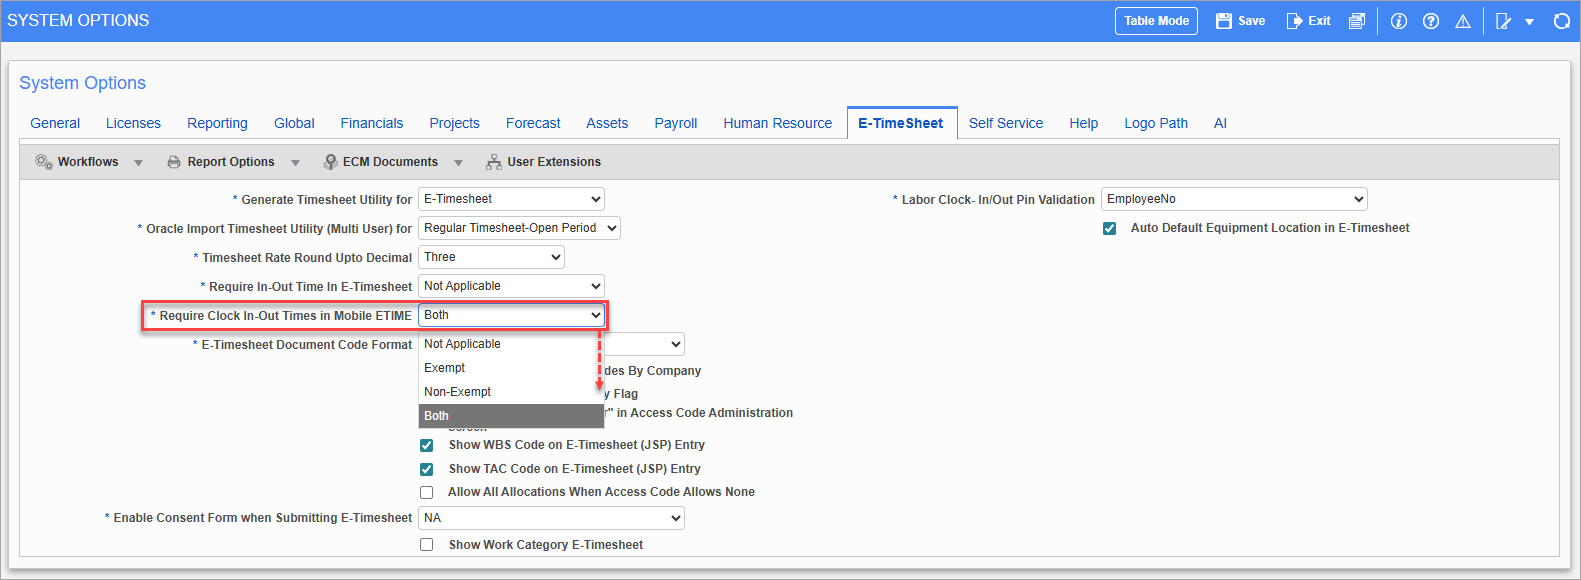This screenshot has width=1581, height=580.
Task: Switch to the Projects tab
Action: coord(454,123)
